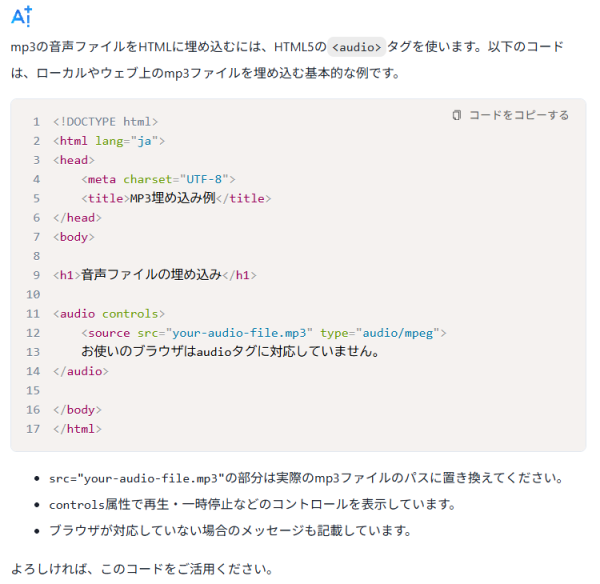Click line number 1 in code gutter
This screenshot has height=584, width=600.
pyautogui.click(x=36, y=122)
